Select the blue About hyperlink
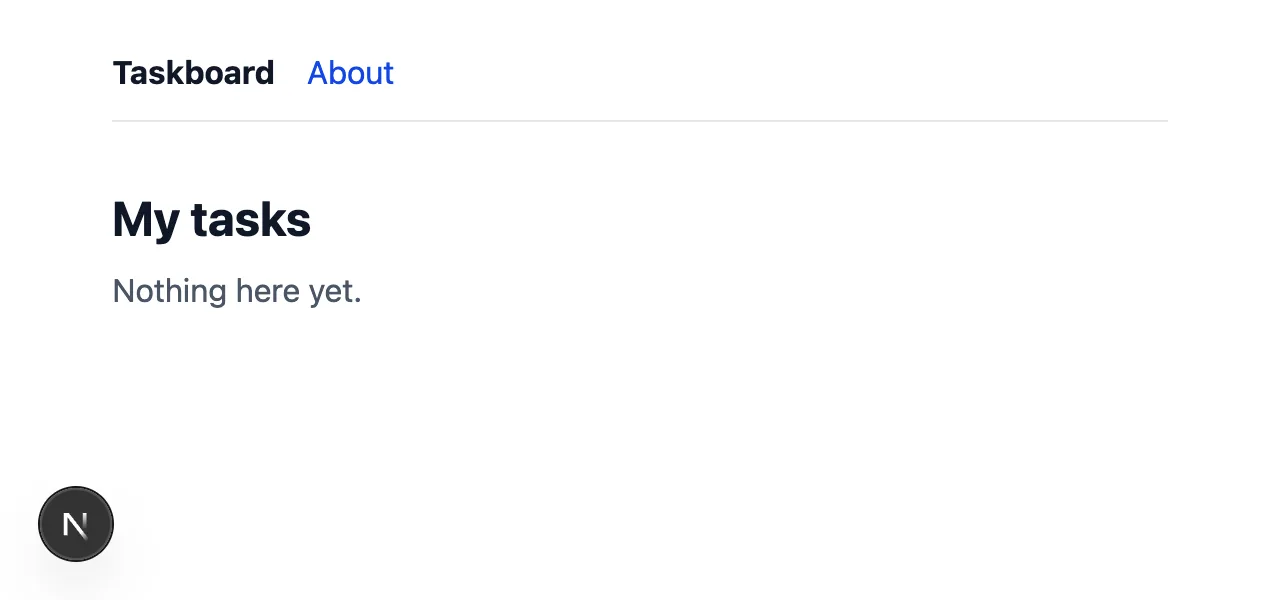1280x600 pixels. point(350,73)
